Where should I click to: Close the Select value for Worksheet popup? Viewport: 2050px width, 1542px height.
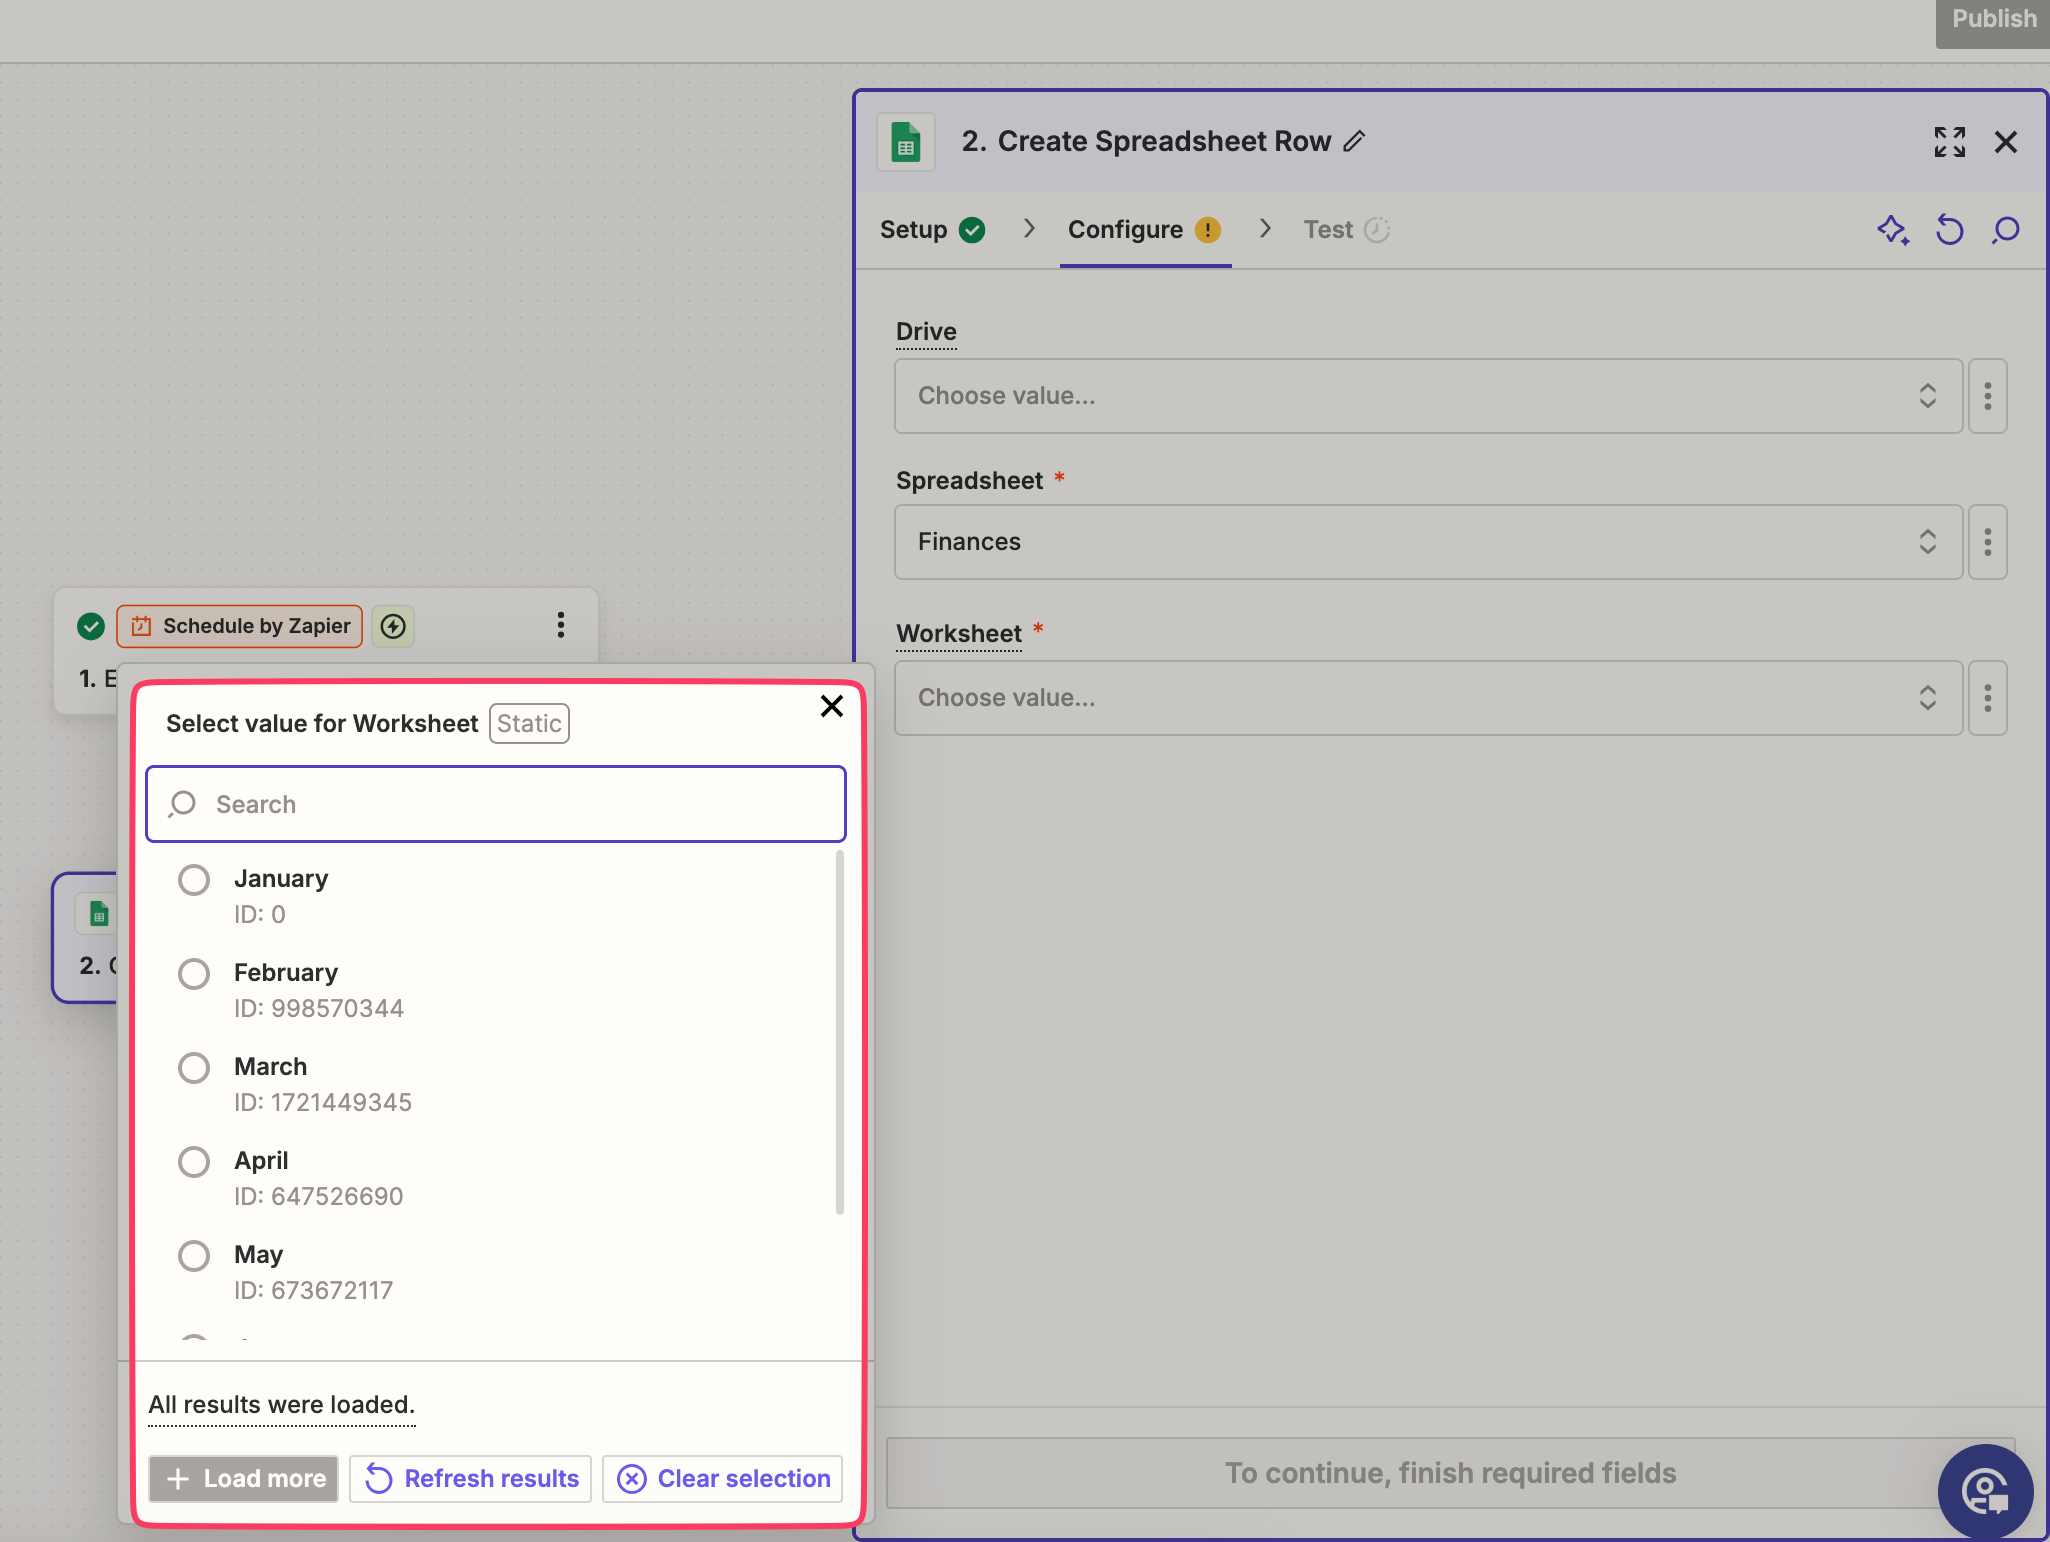click(x=832, y=706)
